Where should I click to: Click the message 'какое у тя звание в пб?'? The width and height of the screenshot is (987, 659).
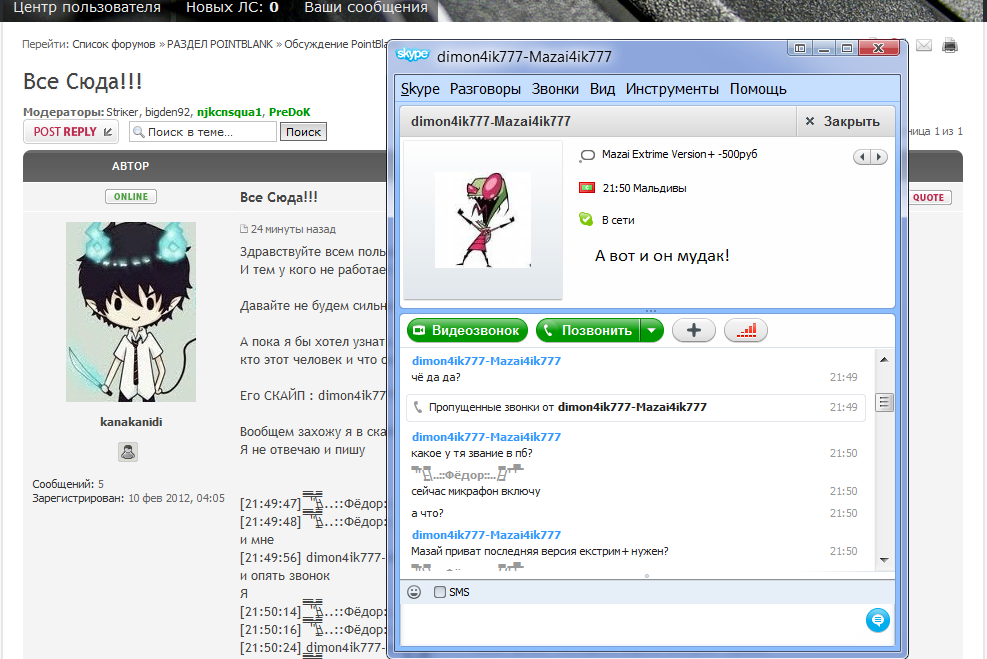click(x=471, y=453)
